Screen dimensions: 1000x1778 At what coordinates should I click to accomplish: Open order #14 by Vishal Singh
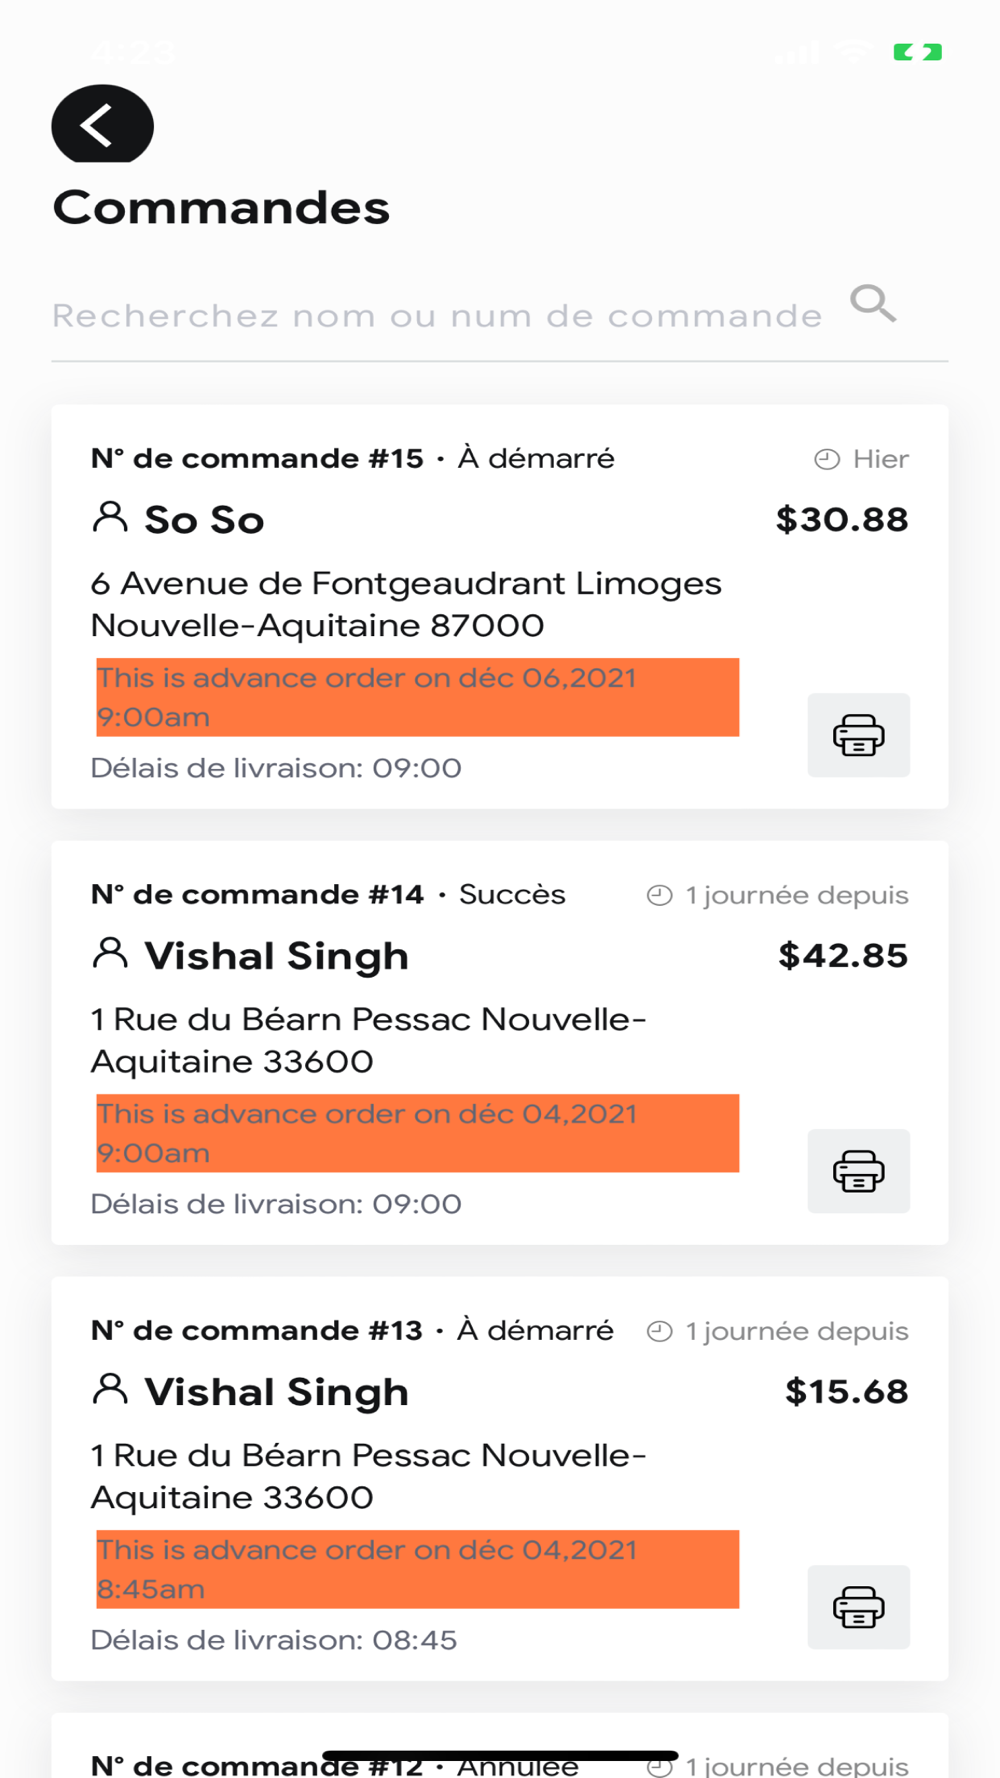tap(500, 1043)
